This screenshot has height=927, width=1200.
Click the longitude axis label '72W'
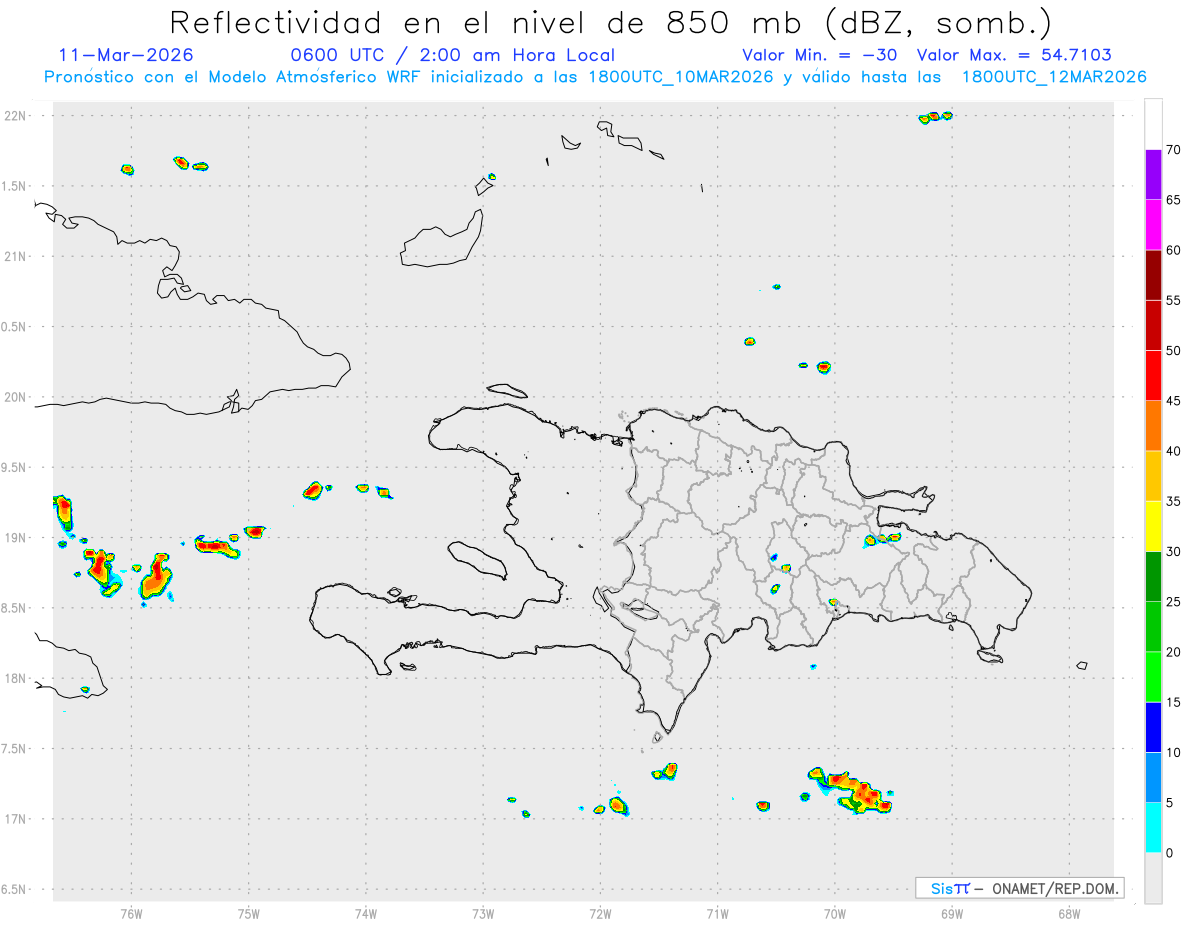600,913
